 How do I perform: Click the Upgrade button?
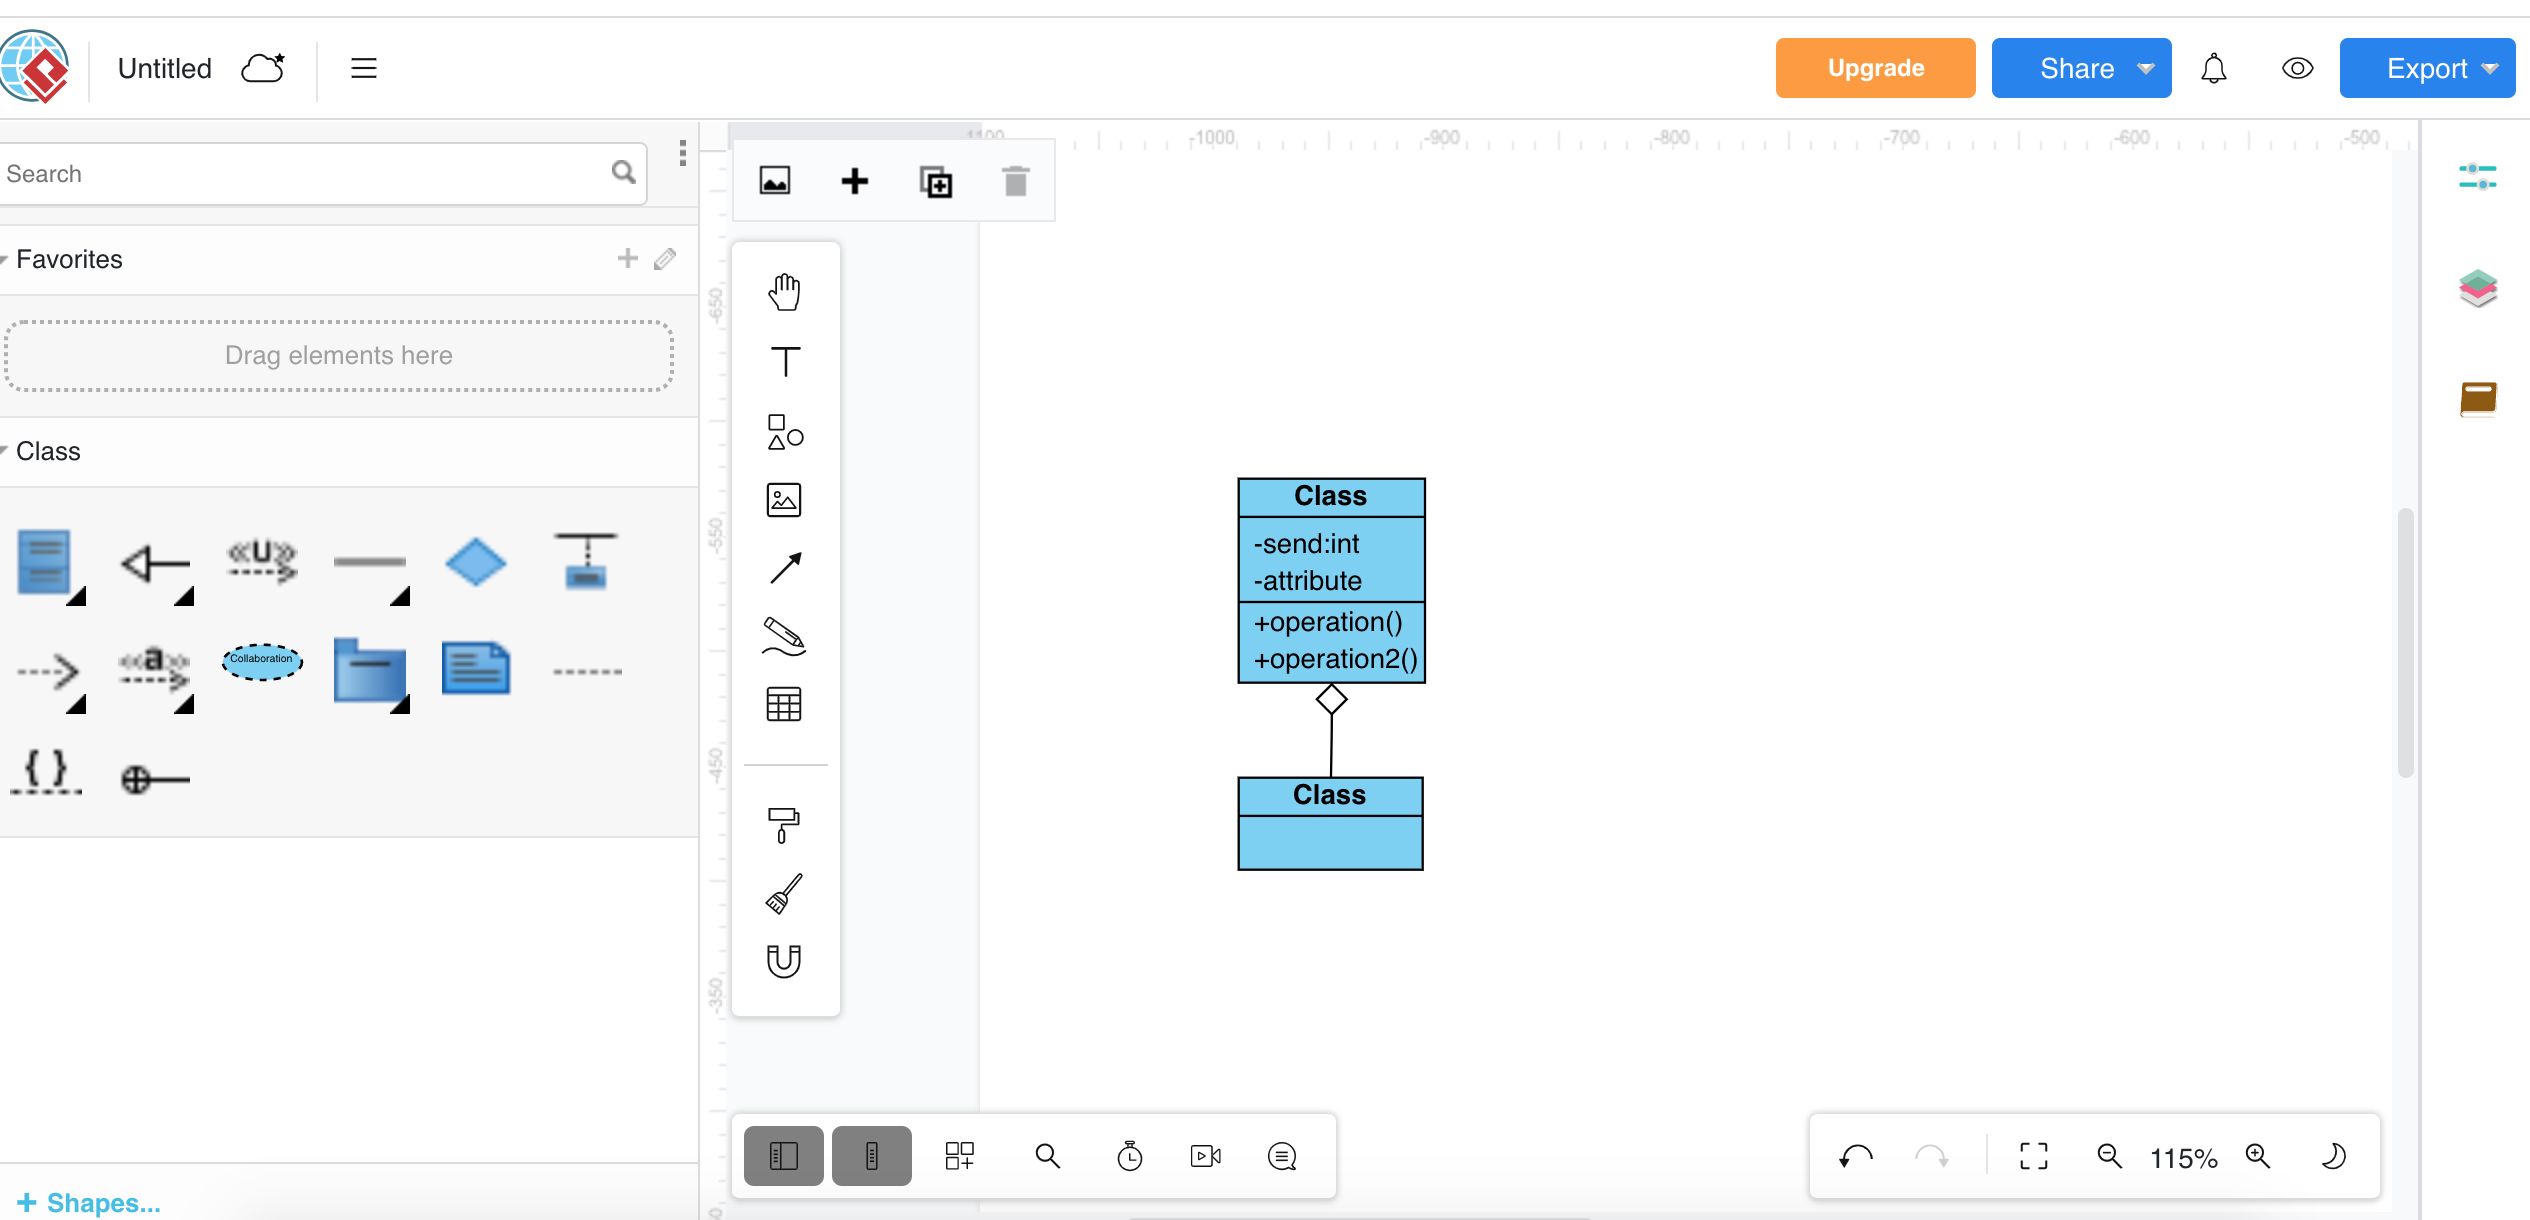[1875, 68]
